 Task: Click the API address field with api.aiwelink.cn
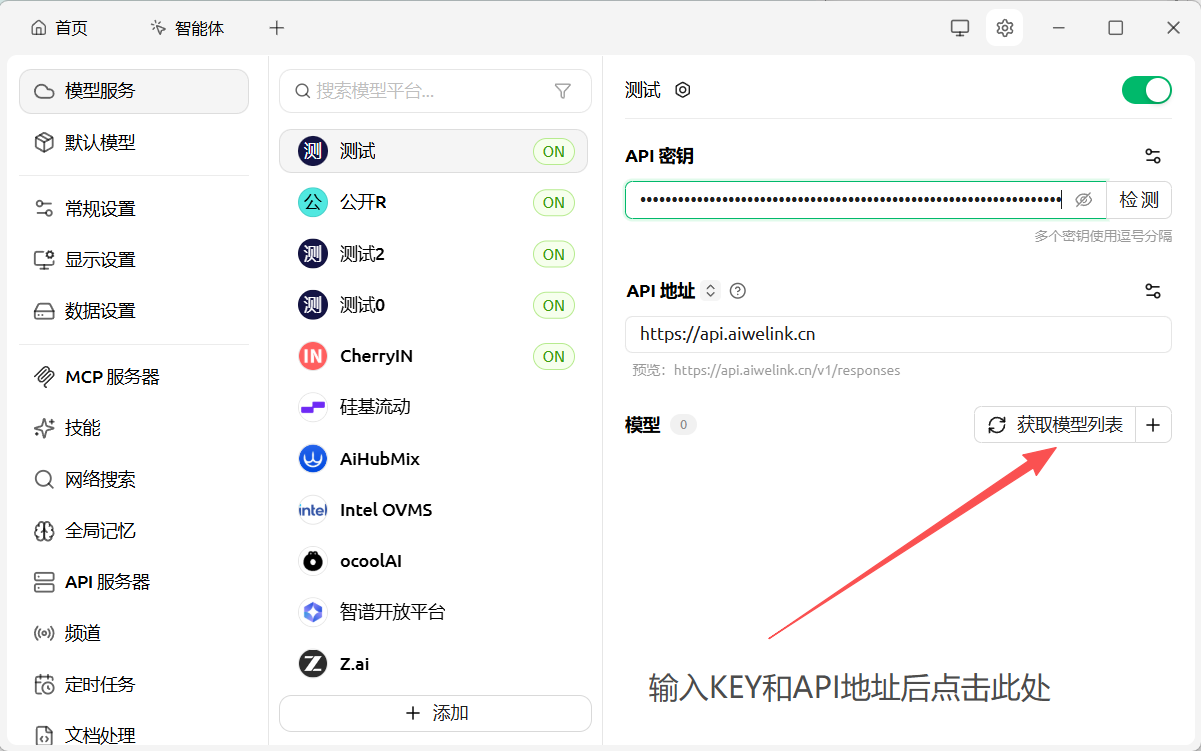(898, 335)
